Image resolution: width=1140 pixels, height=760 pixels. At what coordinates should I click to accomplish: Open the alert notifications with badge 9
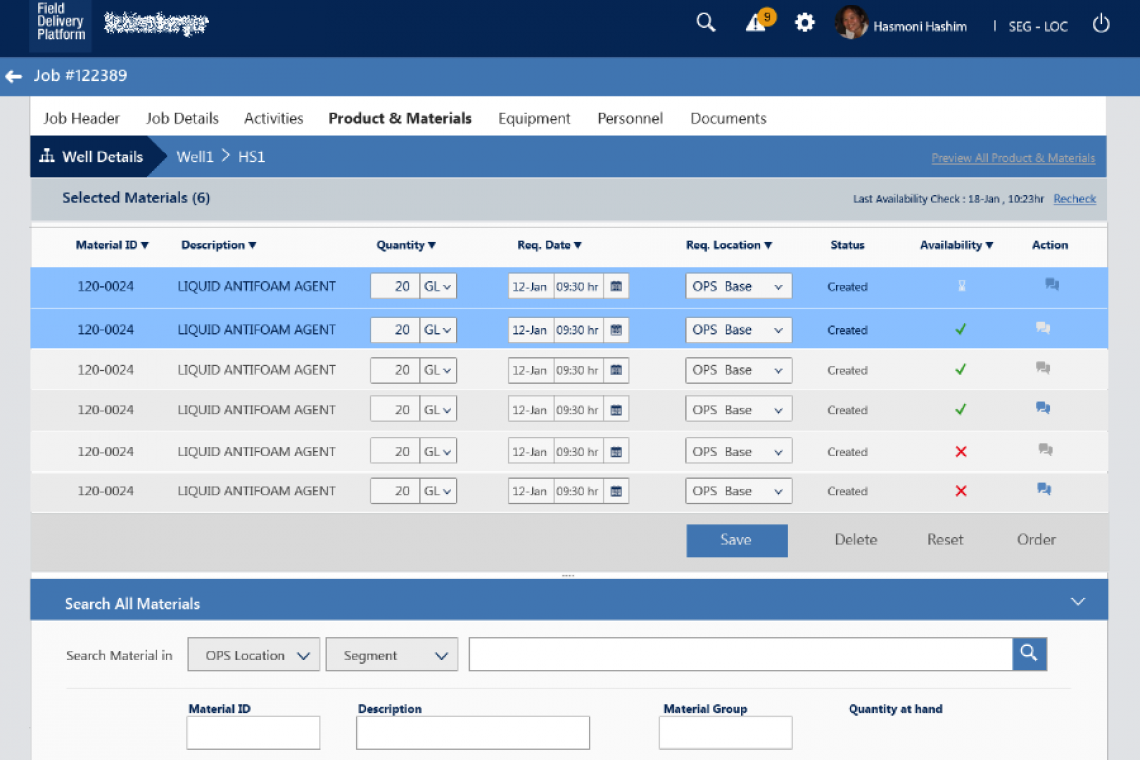pyautogui.click(x=758, y=22)
